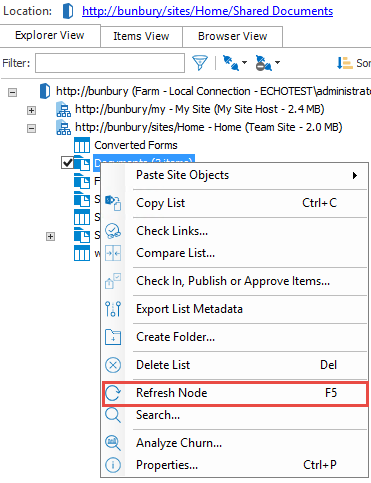The width and height of the screenshot is (371, 483).
Task: Open the disconnect plug icon's dropdown arrow
Action: click(x=277, y=63)
